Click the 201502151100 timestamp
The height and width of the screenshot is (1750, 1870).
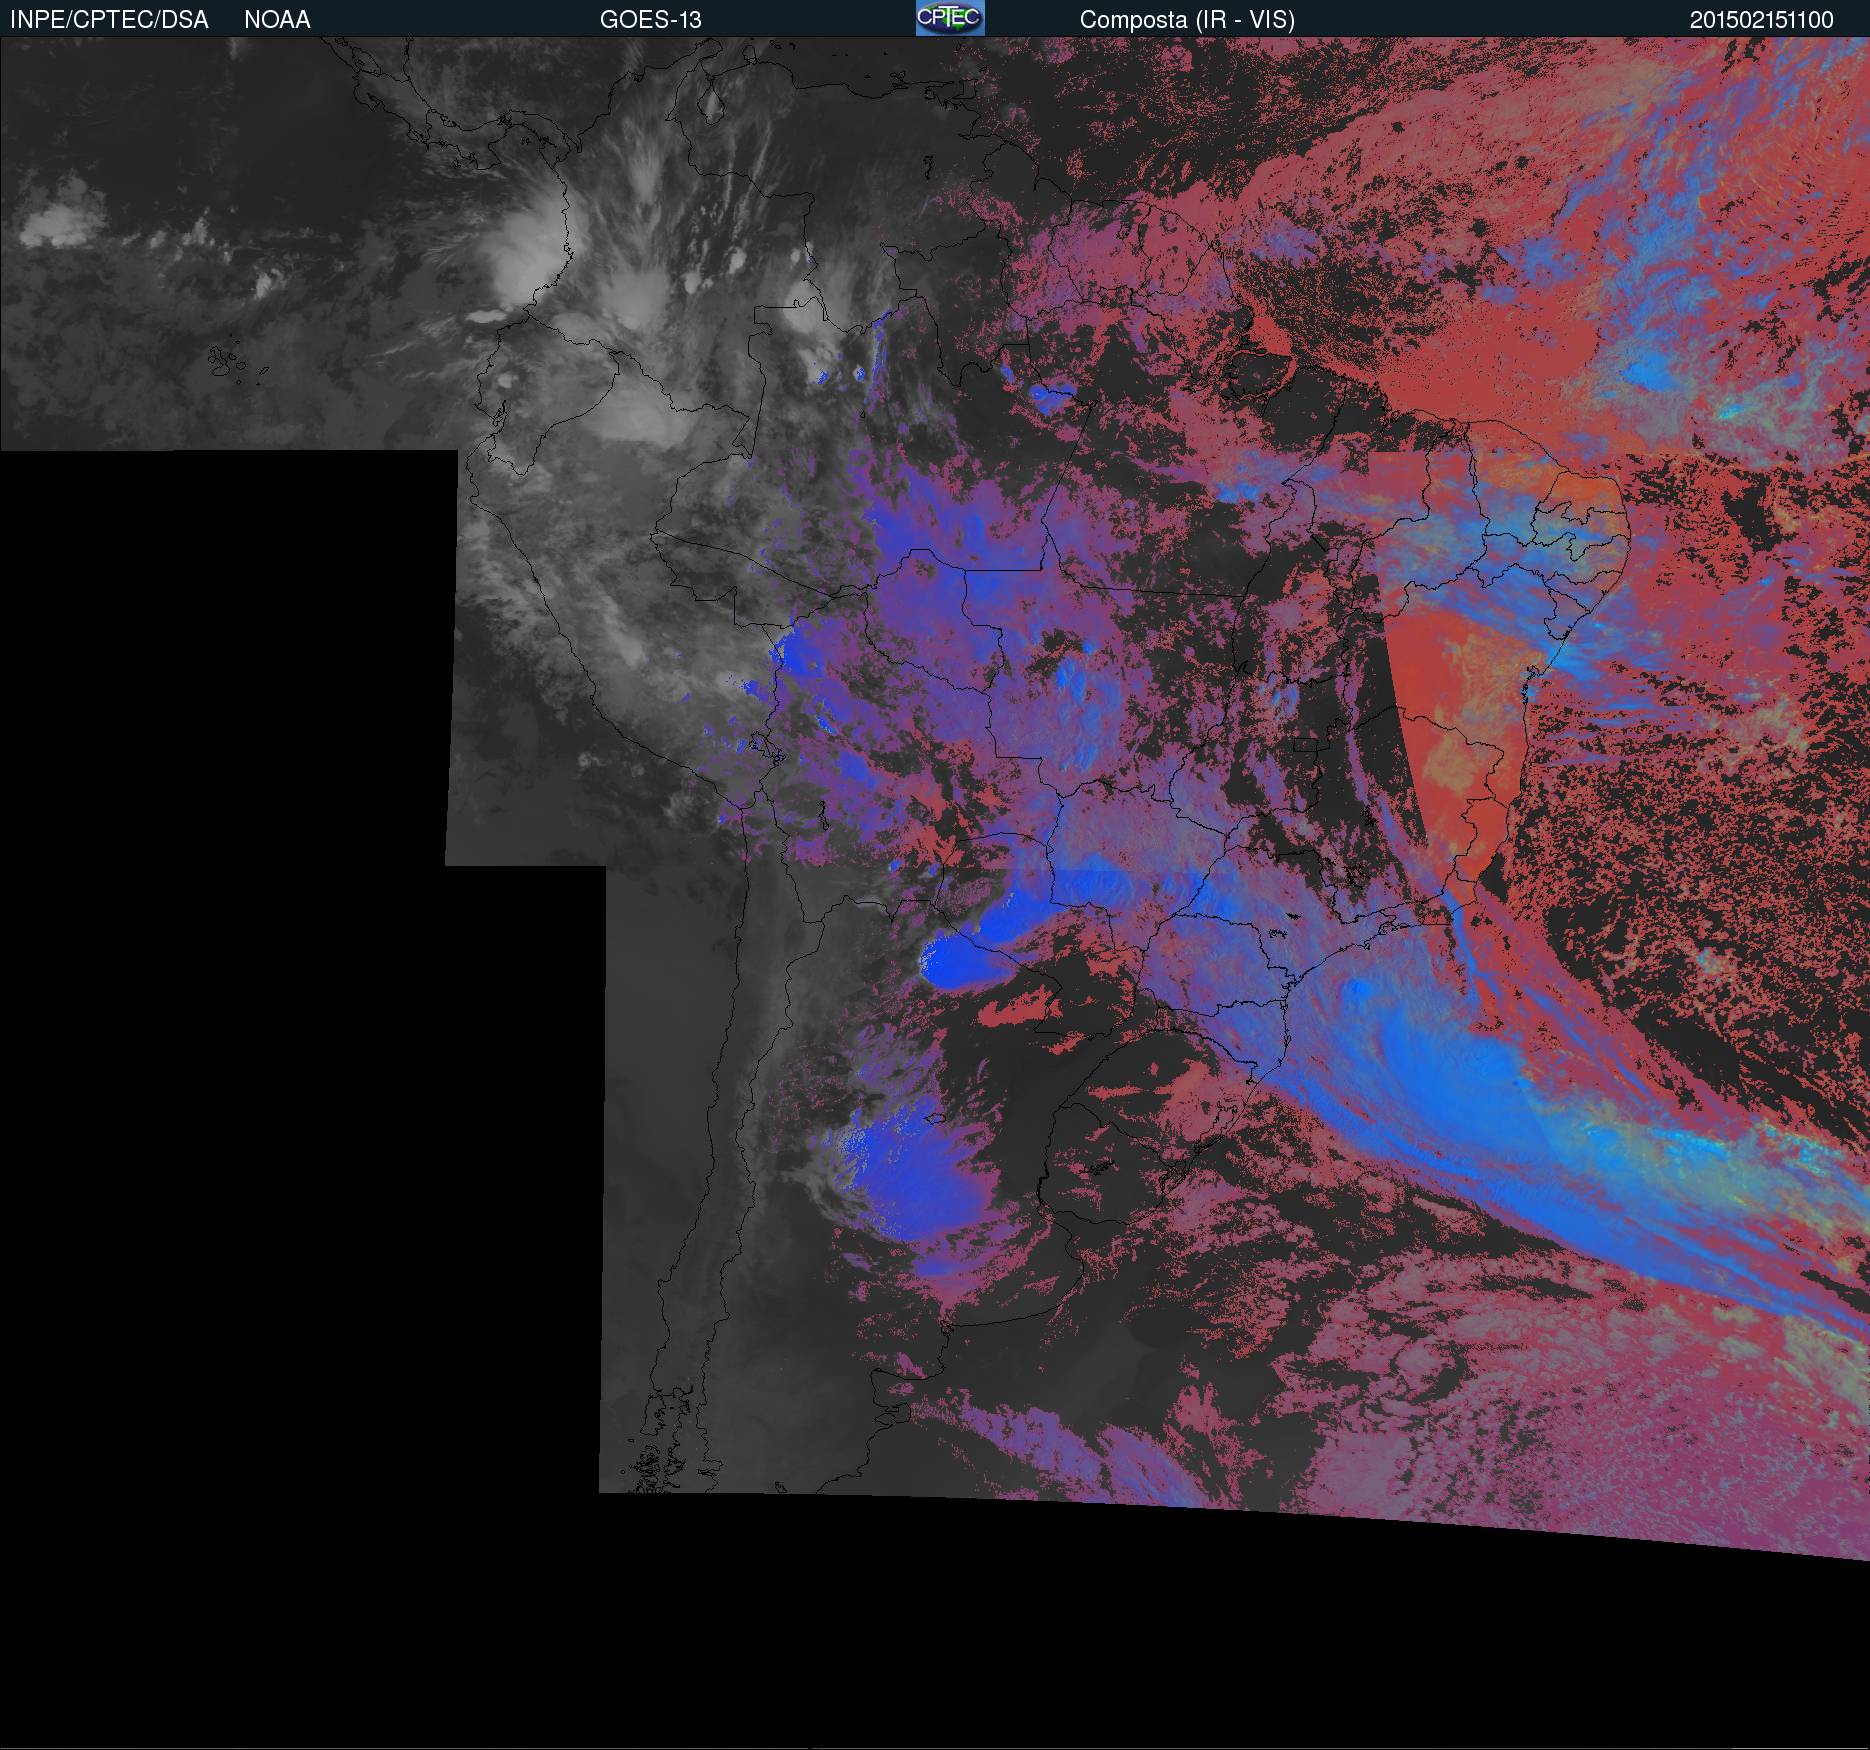(x=1761, y=20)
